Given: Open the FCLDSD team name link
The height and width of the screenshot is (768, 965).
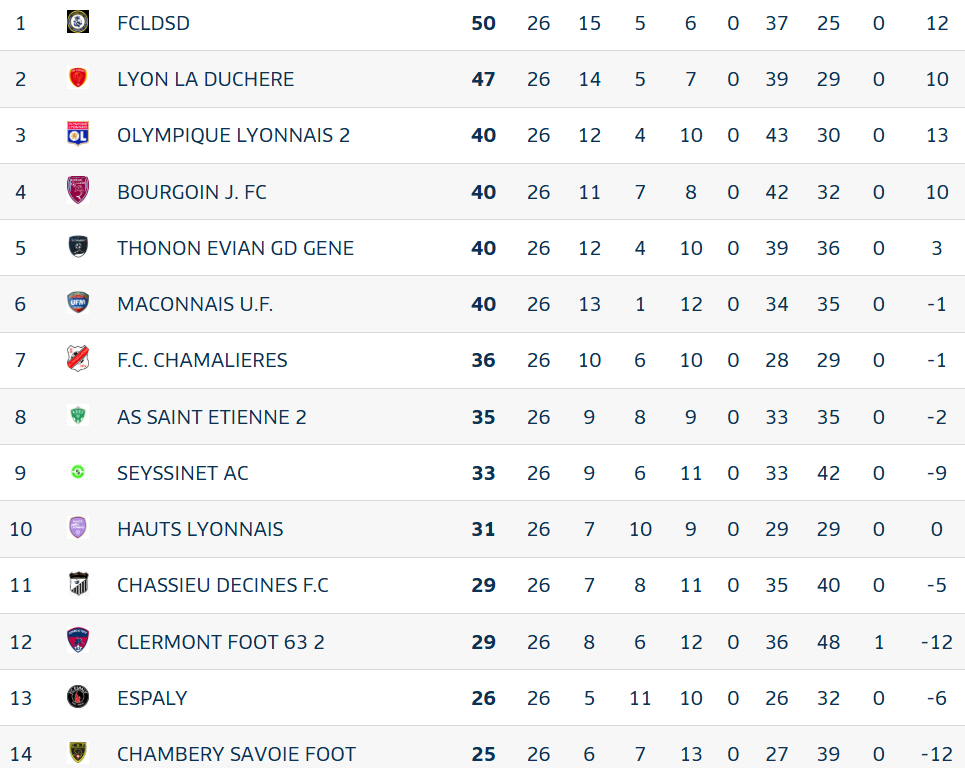Looking at the screenshot, I should [153, 23].
